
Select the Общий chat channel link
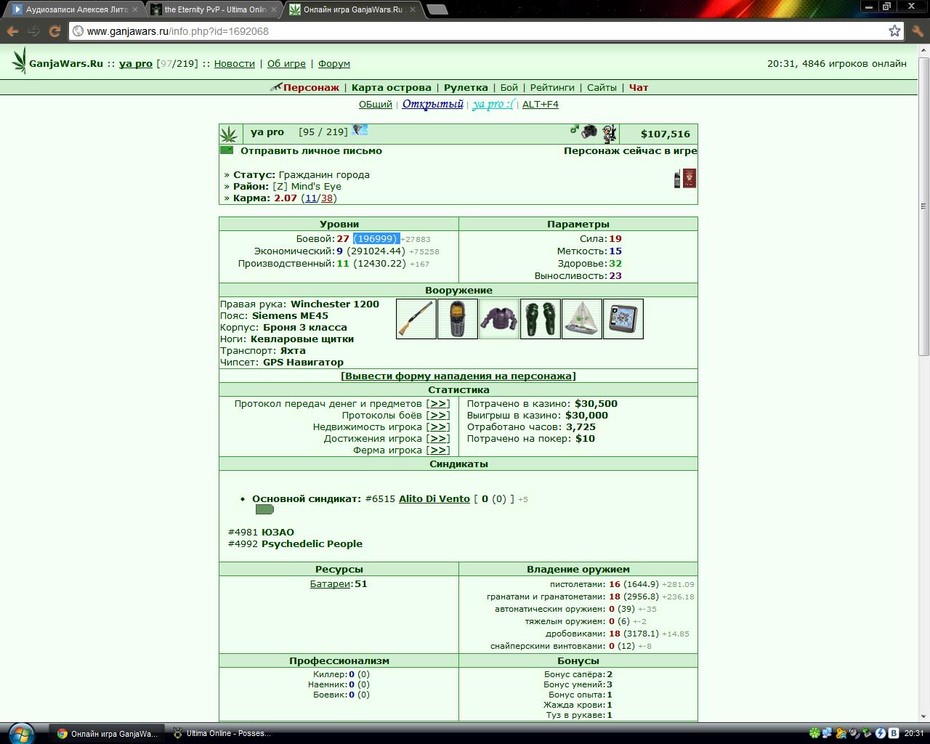click(375, 104)
